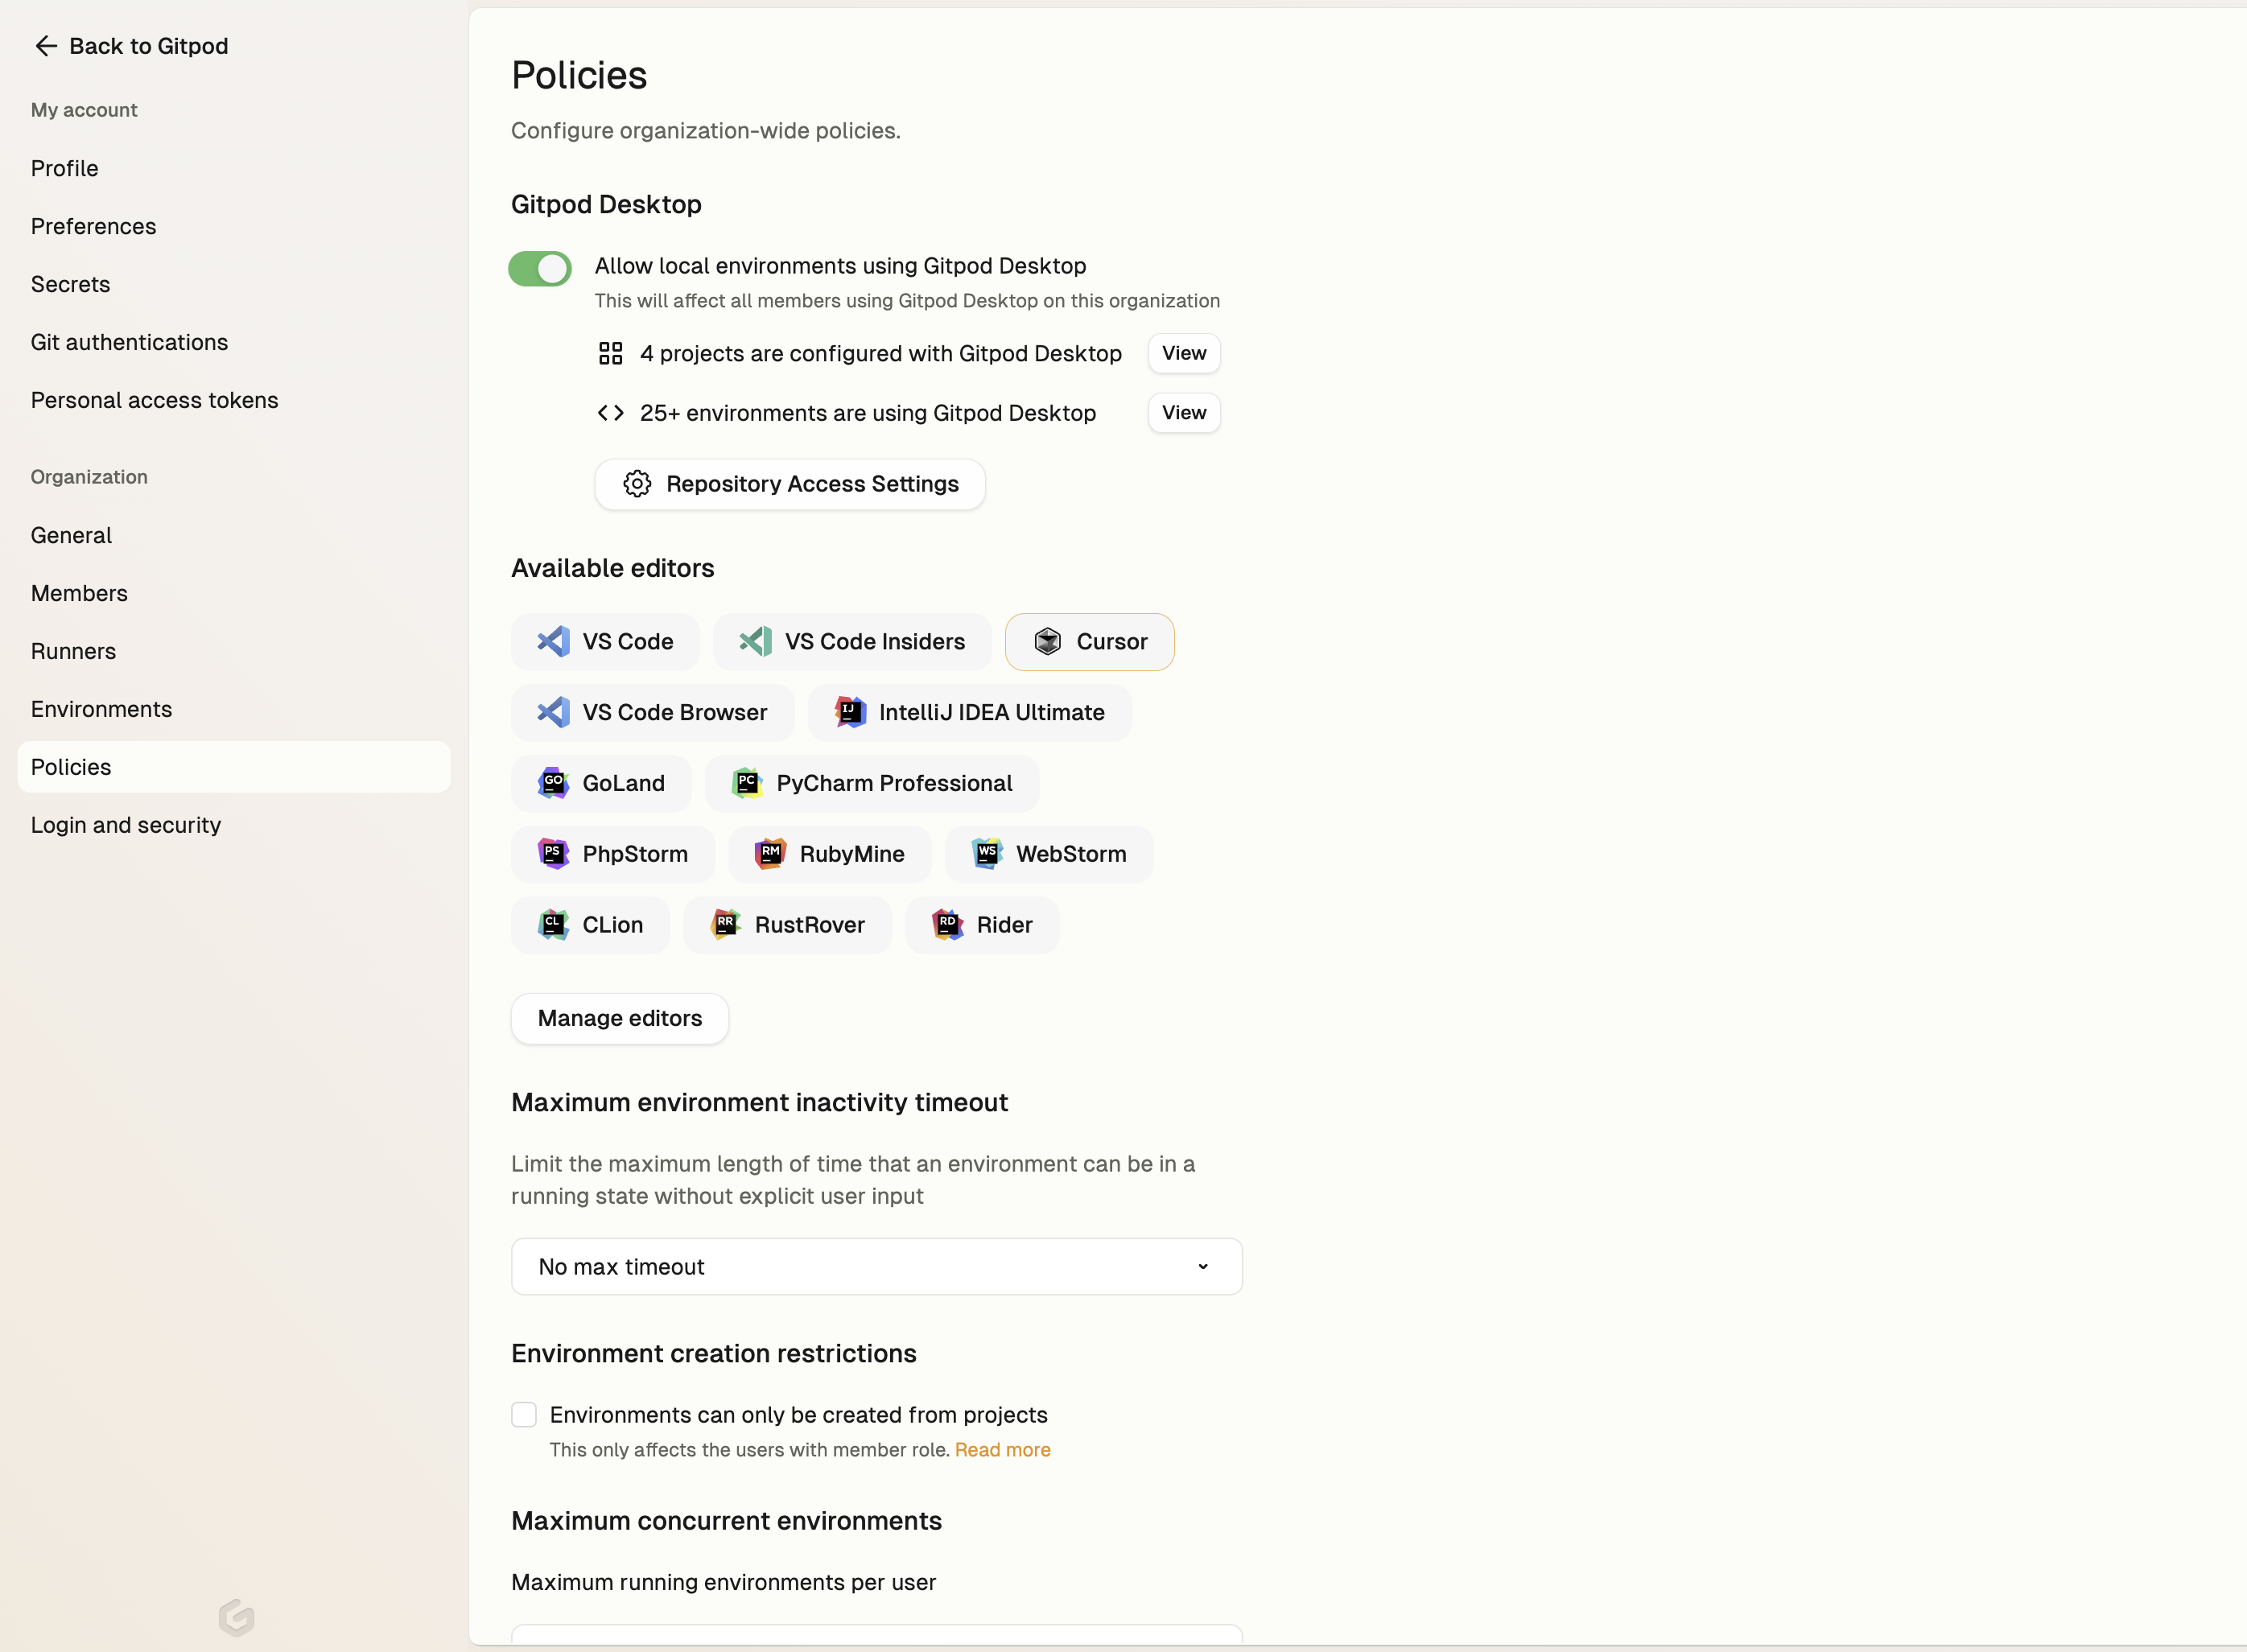2247x1652 pixels.
Task: Open Personal access tokens section
Action: click(155, 400)
